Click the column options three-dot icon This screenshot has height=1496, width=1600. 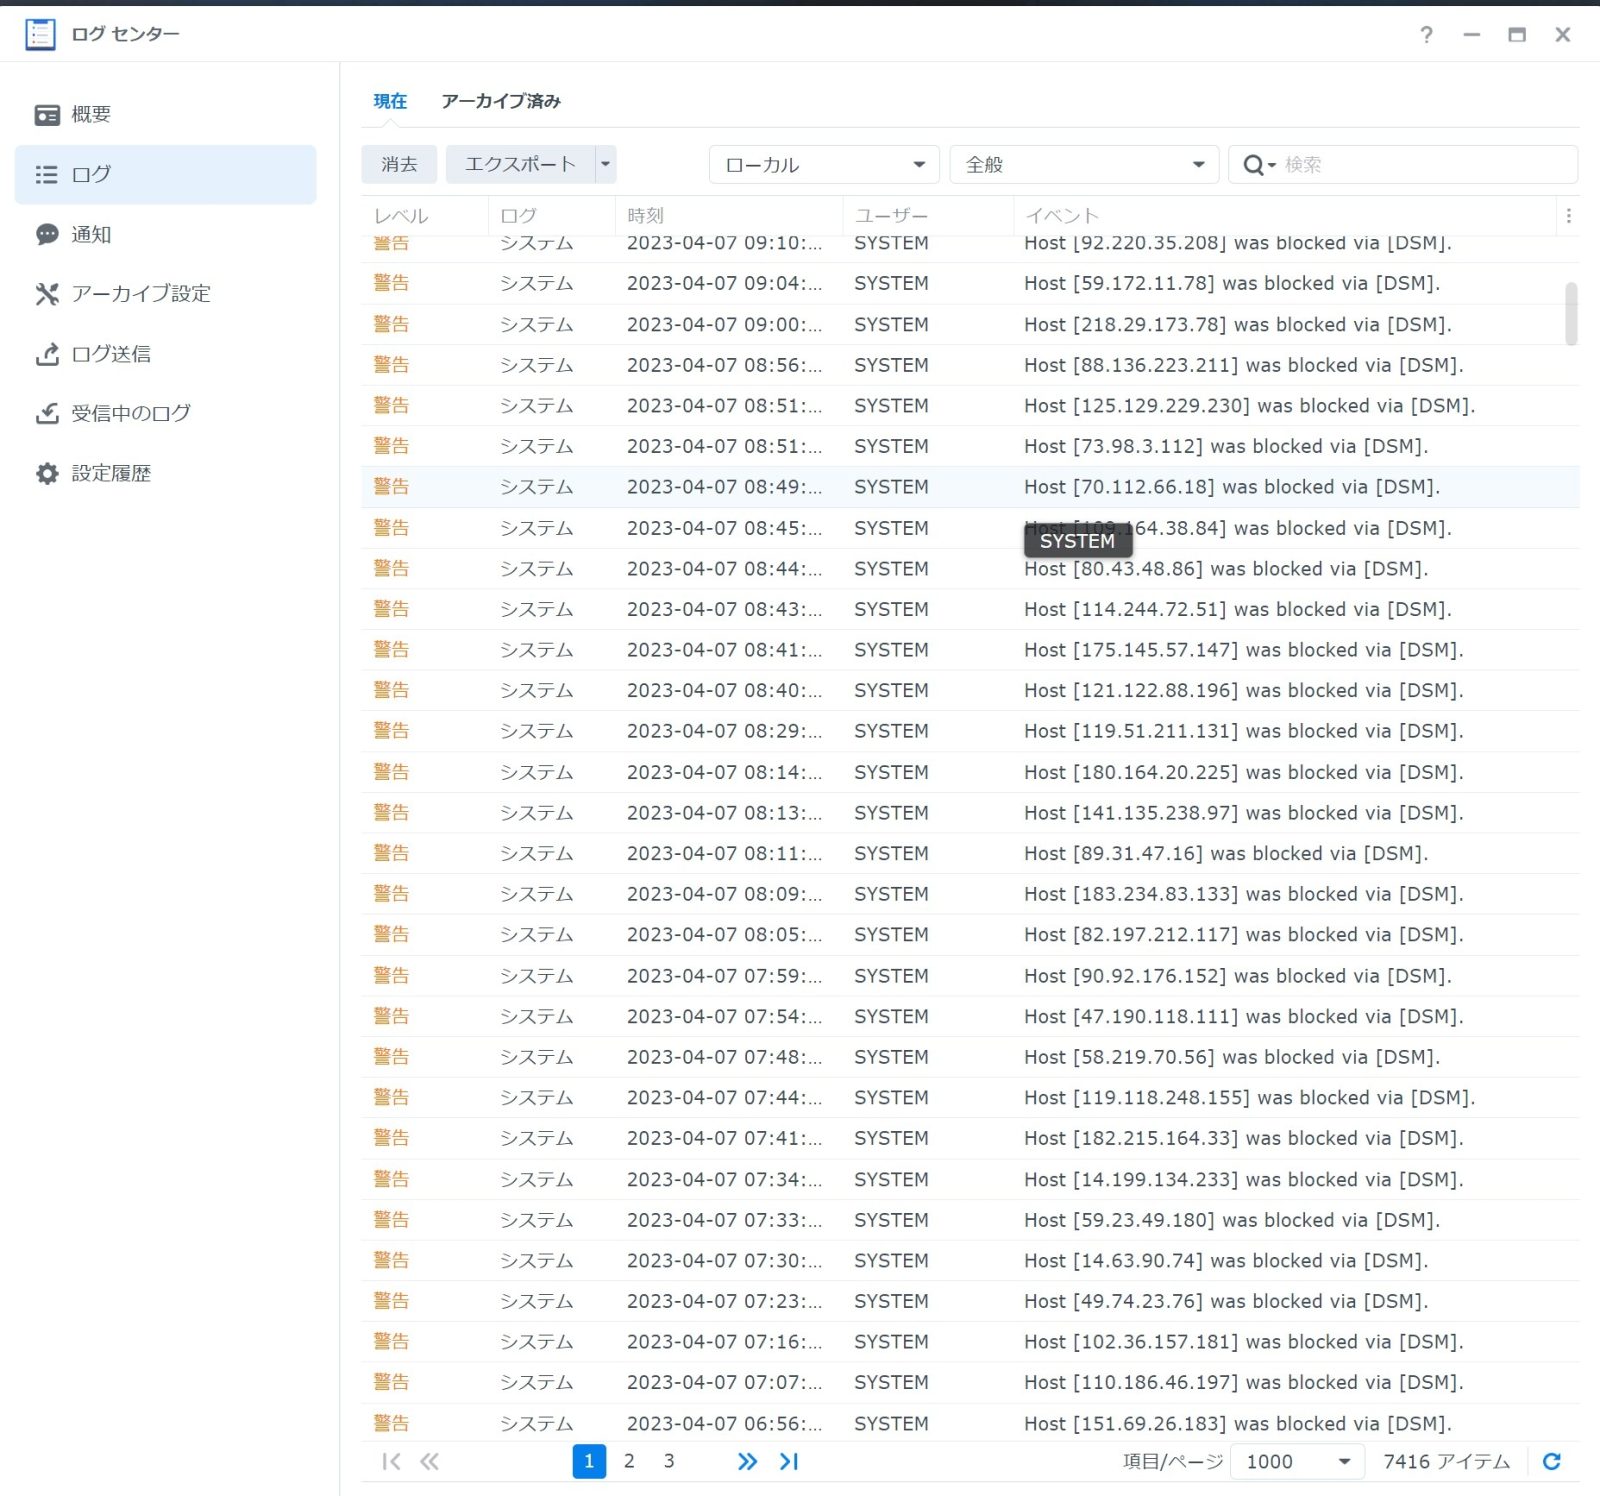point(1568,216)
